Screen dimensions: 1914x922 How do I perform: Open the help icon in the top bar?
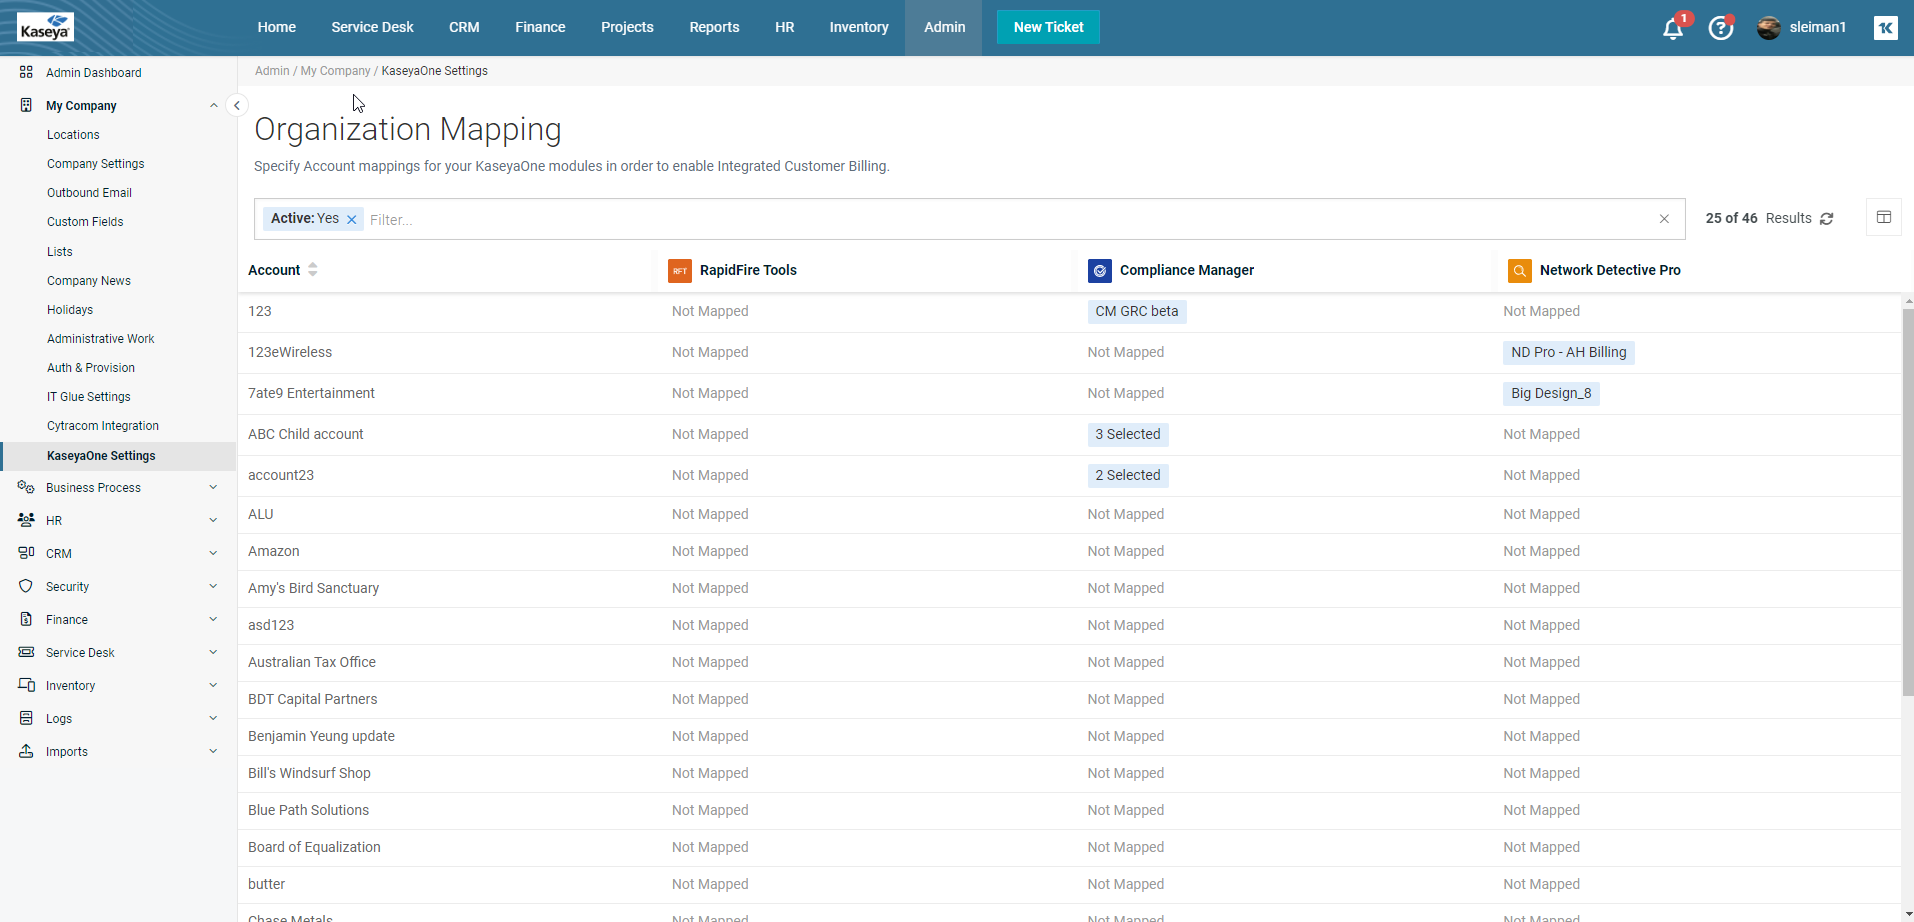(1719, 28)
